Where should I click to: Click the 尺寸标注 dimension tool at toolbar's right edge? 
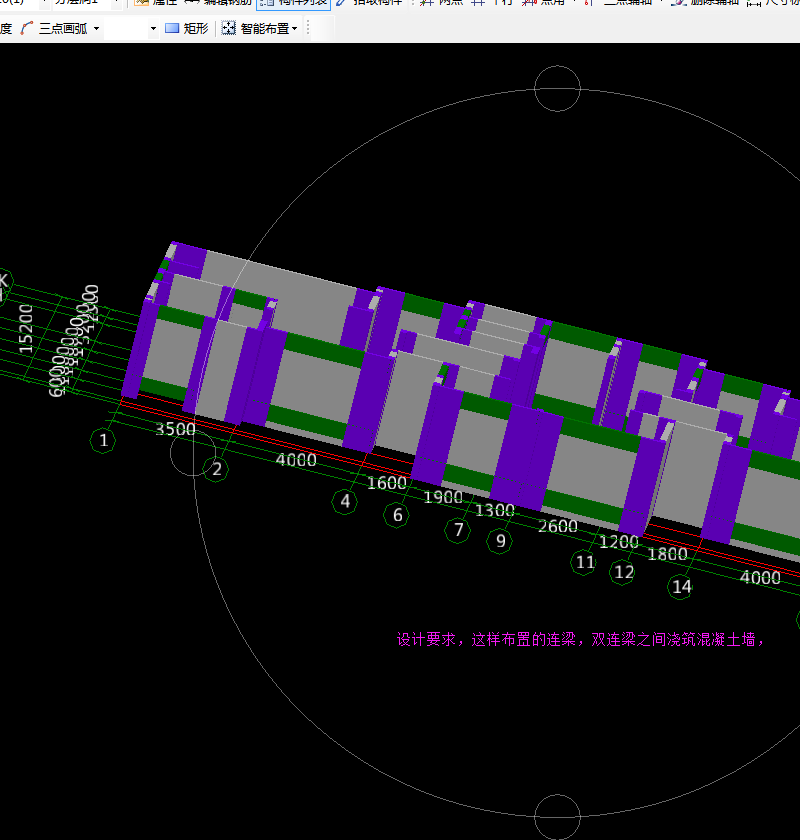pyautogui.click(x=773, y=2)
